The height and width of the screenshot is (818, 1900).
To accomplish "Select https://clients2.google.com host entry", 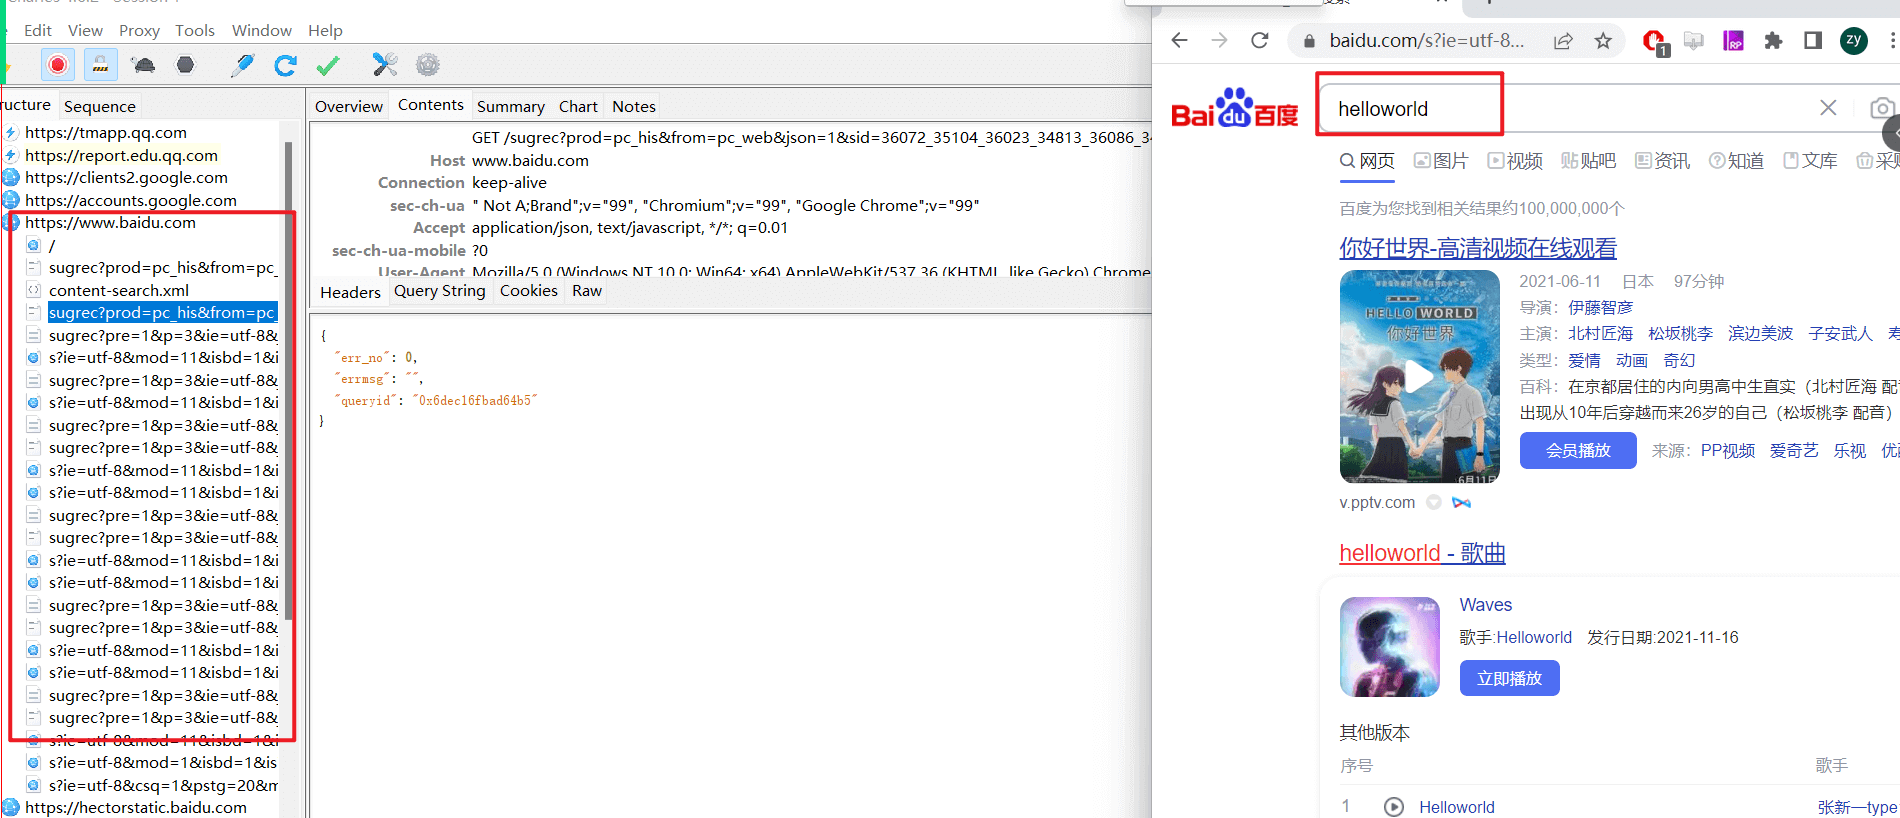I will (126, 178).
